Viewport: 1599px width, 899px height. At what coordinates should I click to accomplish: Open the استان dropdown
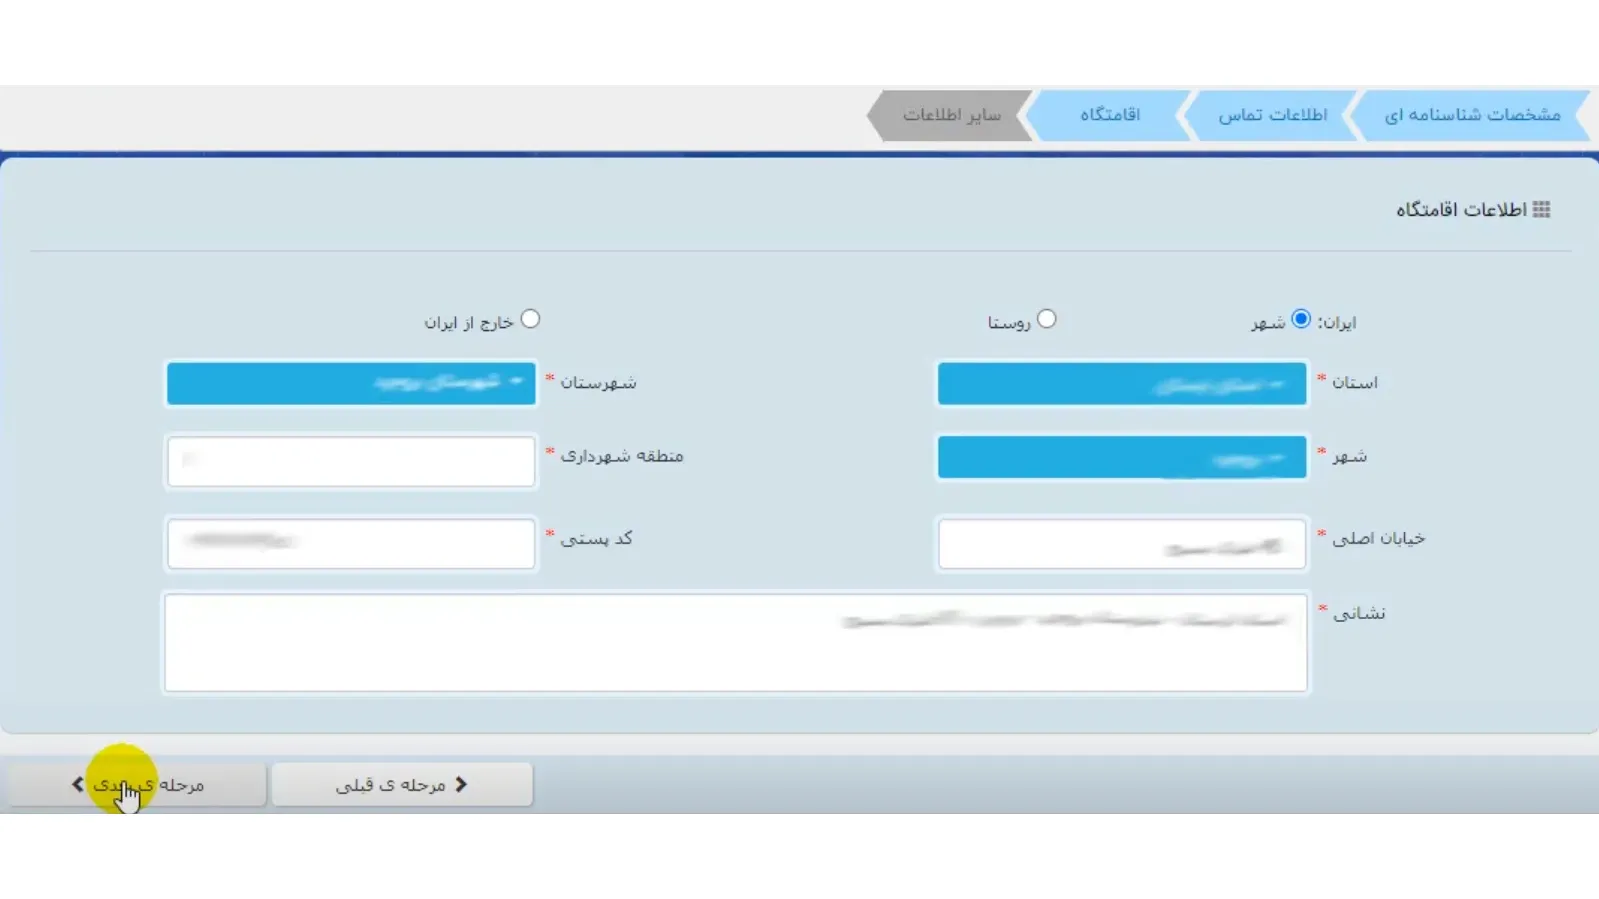(x=1121, y=384)
